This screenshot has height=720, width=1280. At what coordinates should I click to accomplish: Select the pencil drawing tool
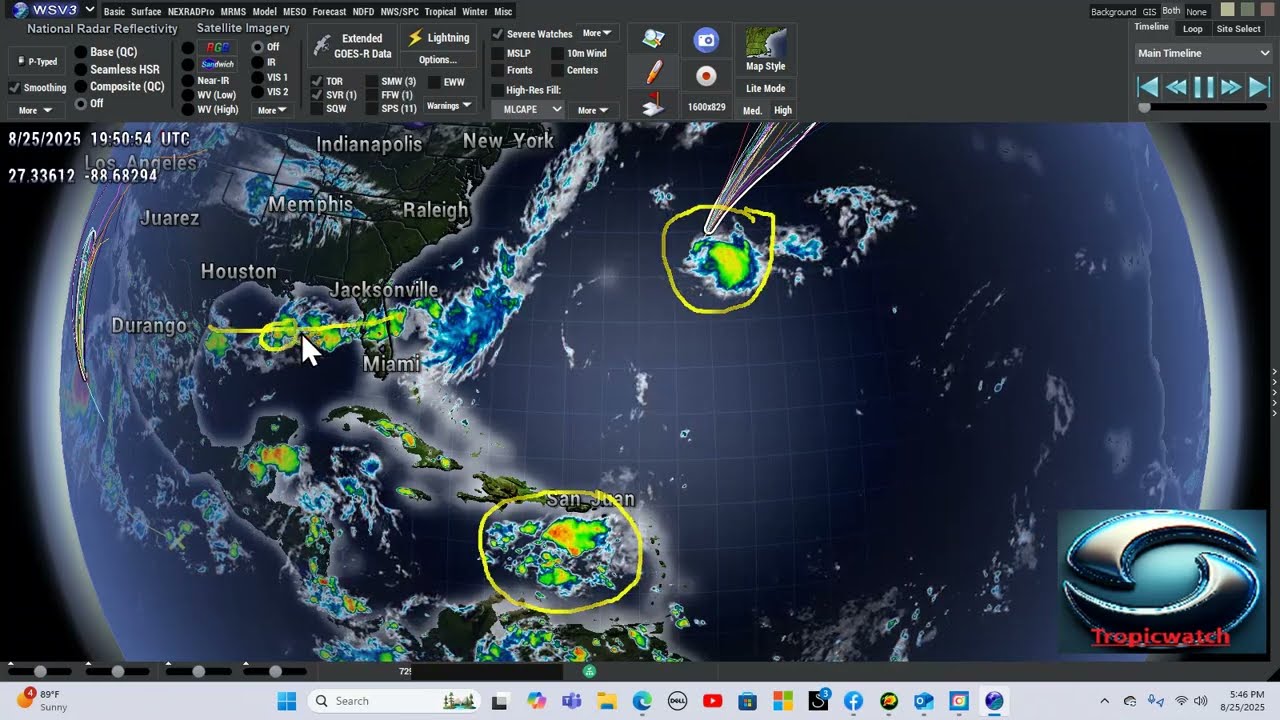(653, 72)
